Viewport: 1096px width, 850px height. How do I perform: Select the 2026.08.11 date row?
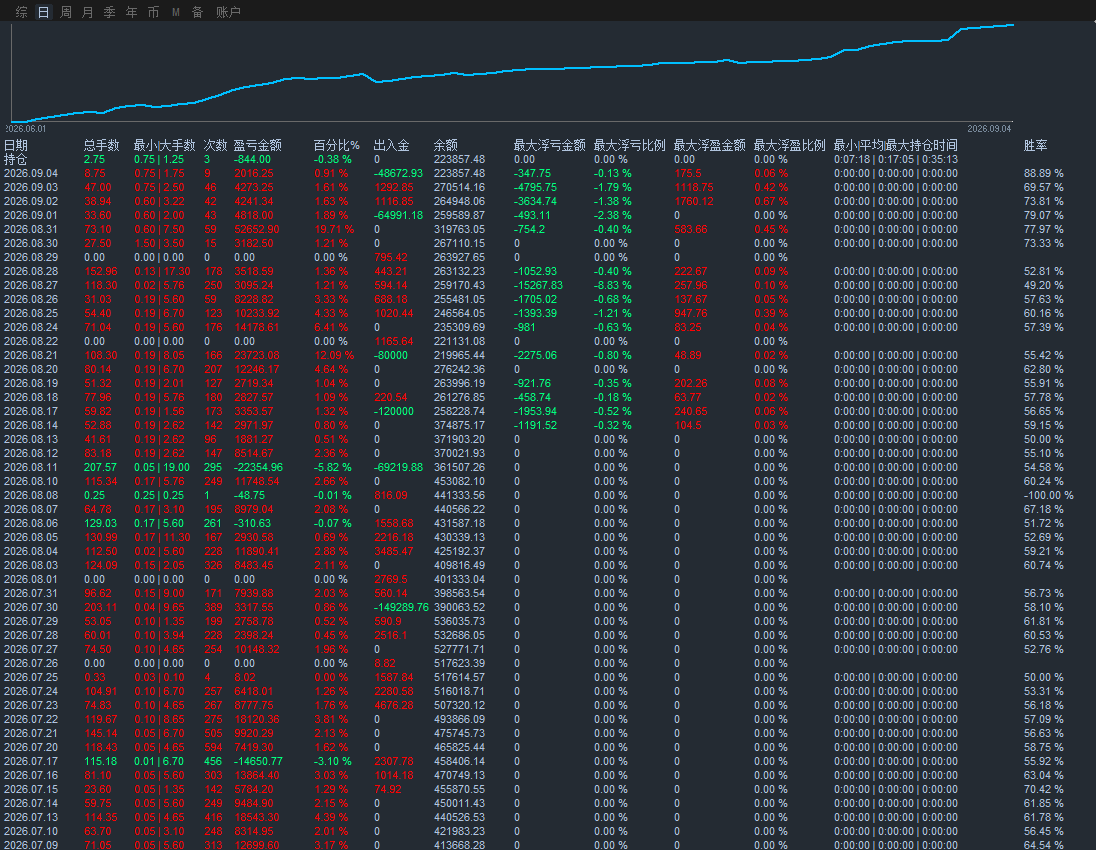[31, 467]
